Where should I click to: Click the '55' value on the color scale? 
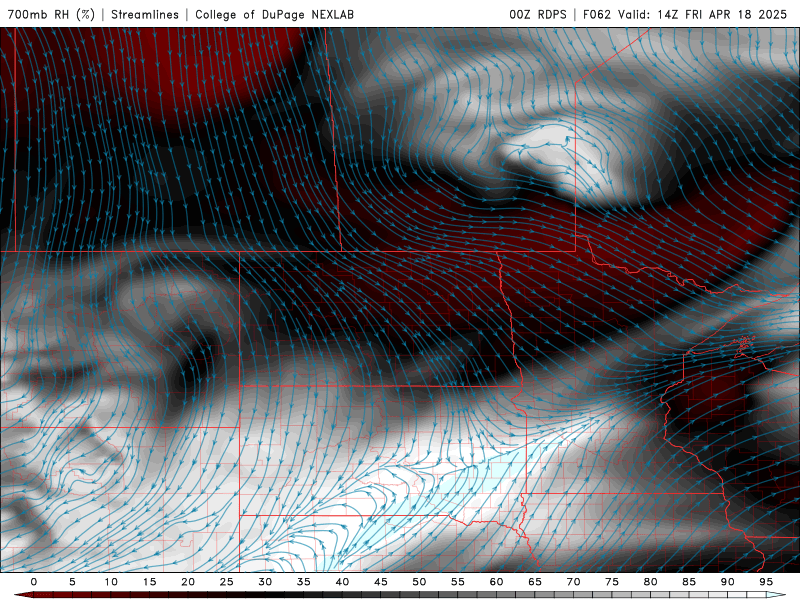458,582
